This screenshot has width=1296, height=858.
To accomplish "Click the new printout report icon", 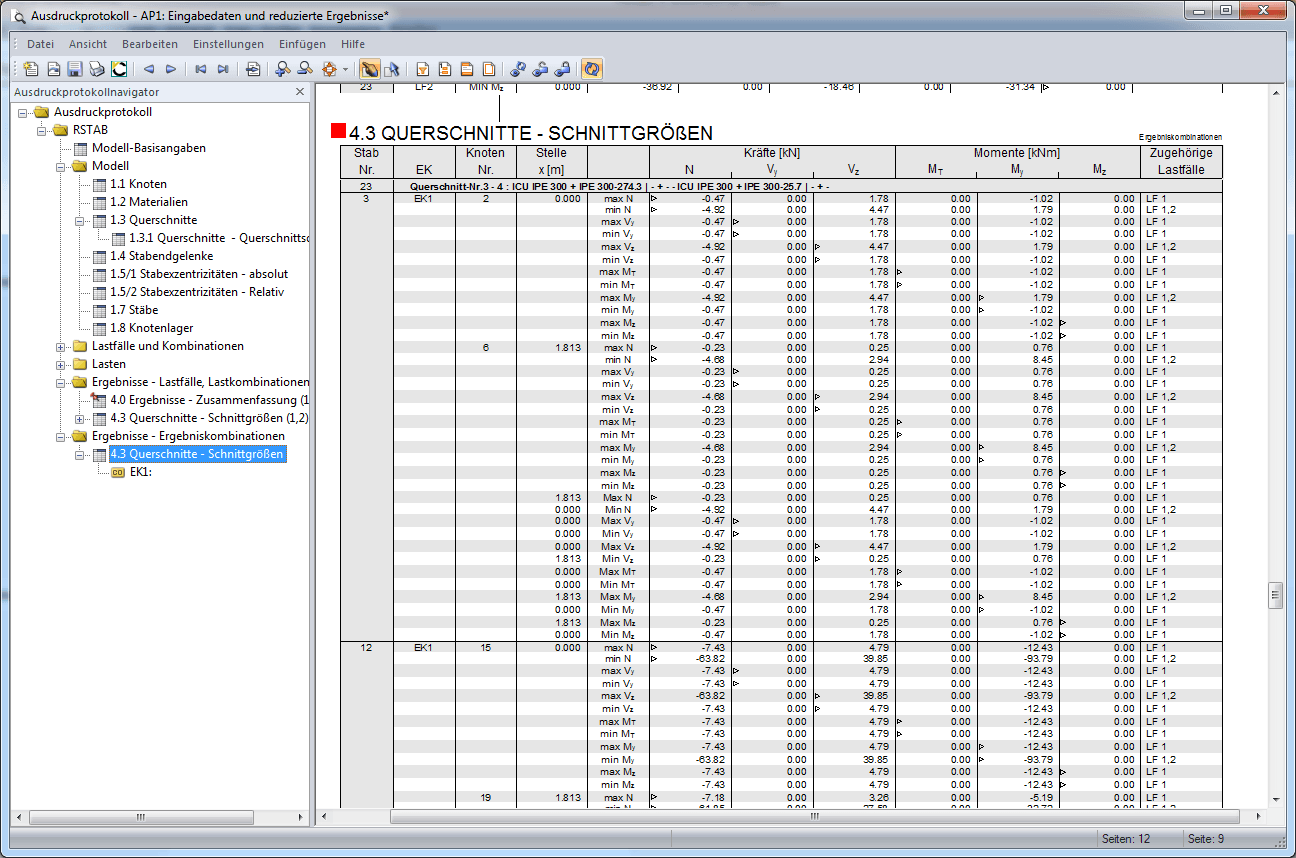I will coord(32,69).
